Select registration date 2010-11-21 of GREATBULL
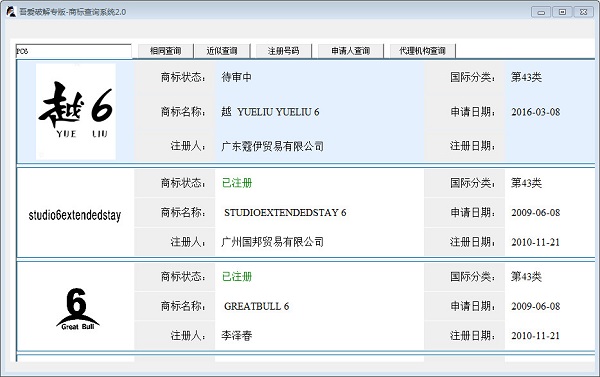The width and height of the screenshot is (600, 377). [536, 336]
